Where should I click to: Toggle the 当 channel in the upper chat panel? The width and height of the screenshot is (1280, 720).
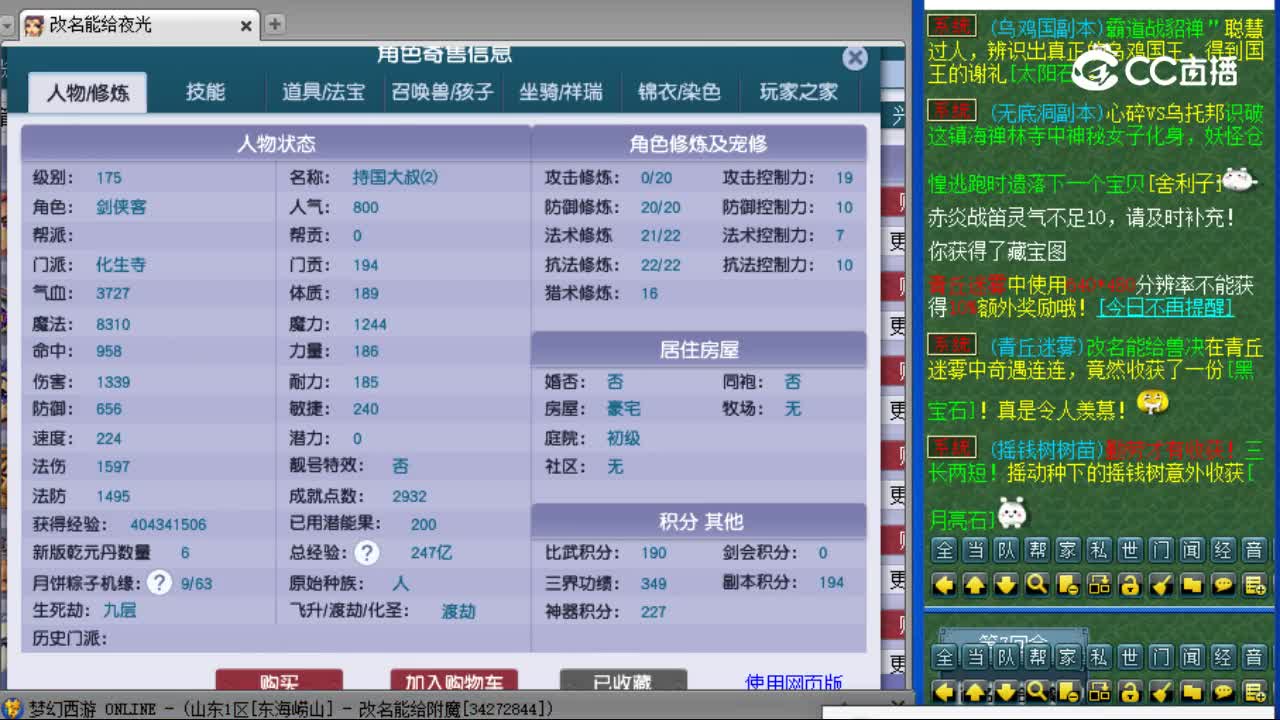coord(975,550)
